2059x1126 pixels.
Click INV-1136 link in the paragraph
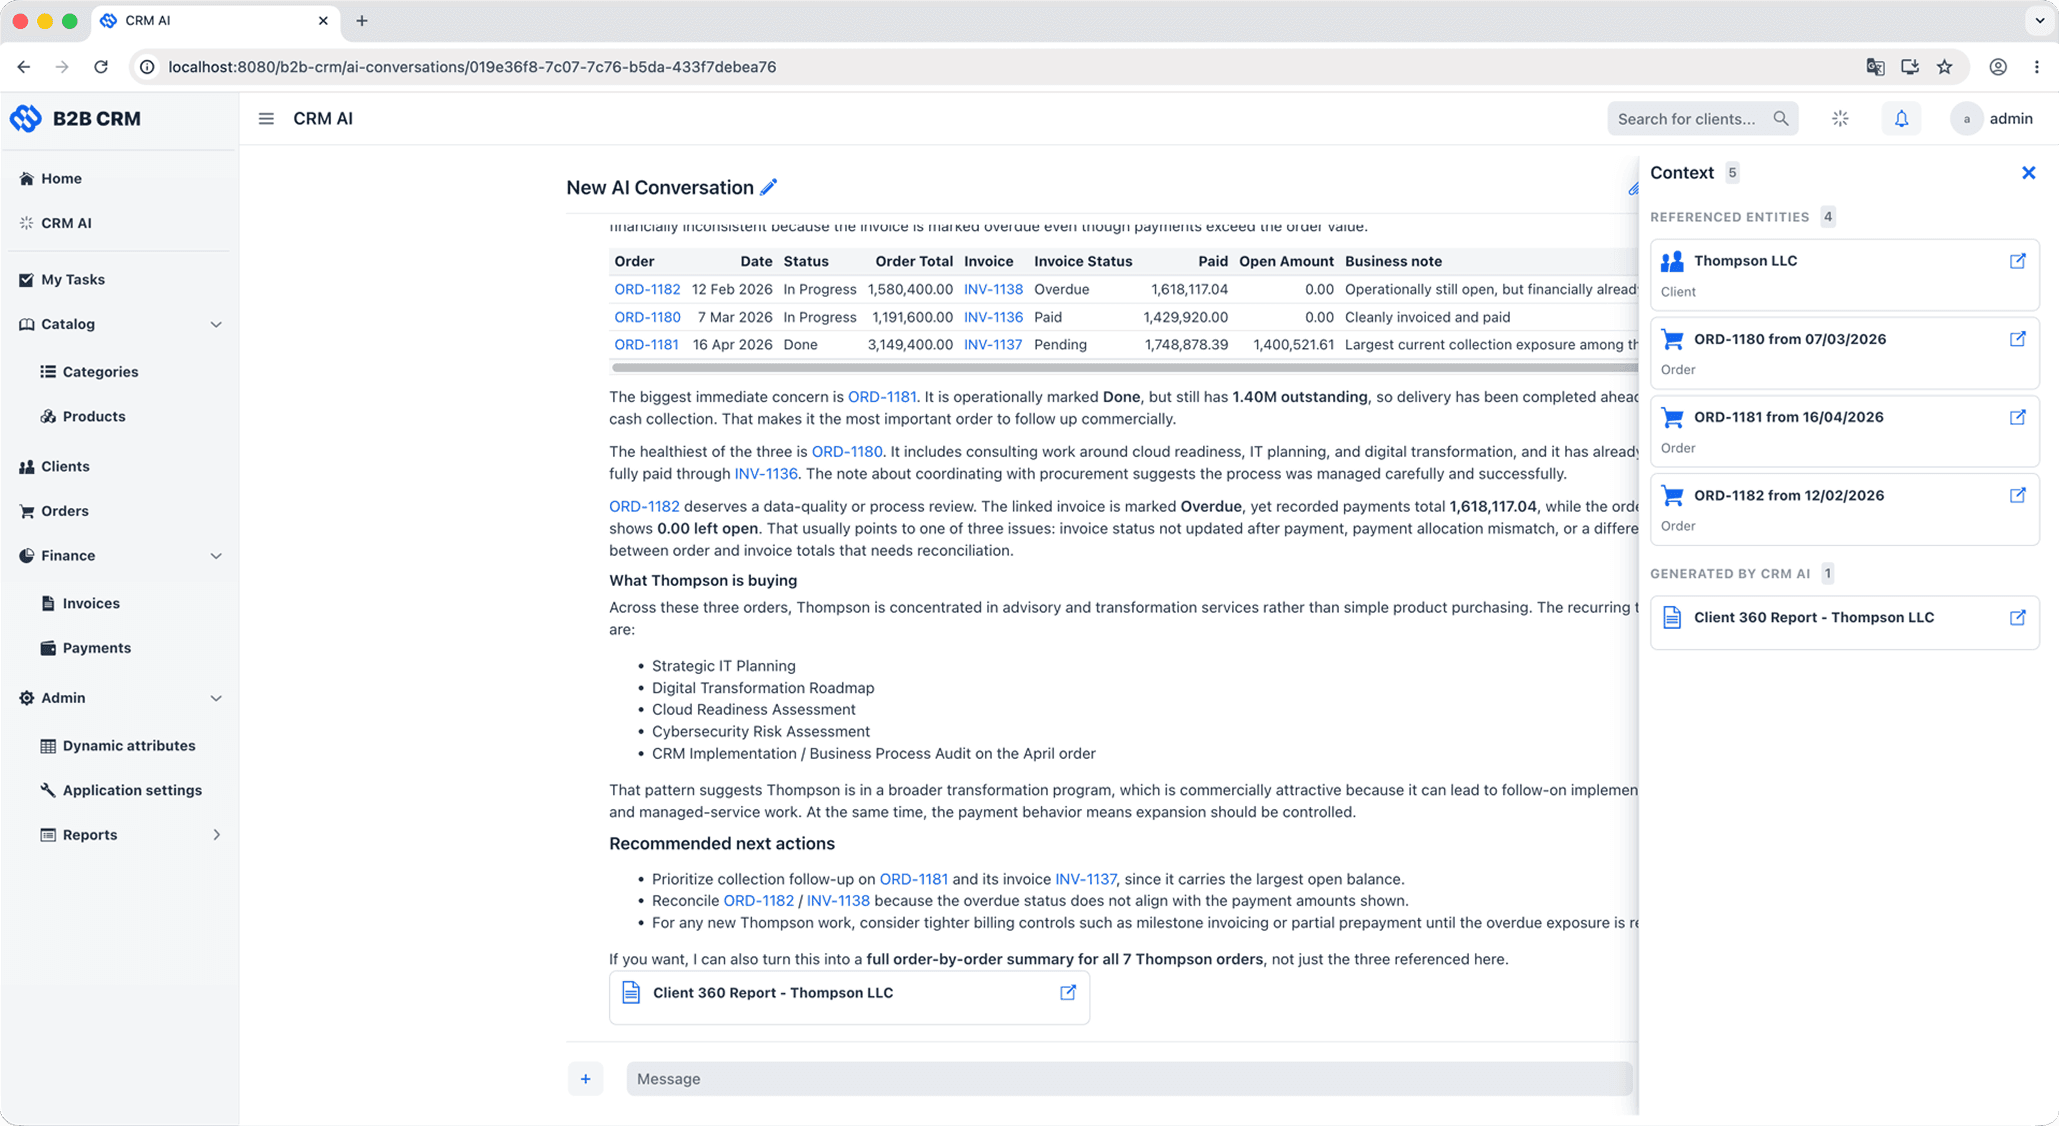766,474
